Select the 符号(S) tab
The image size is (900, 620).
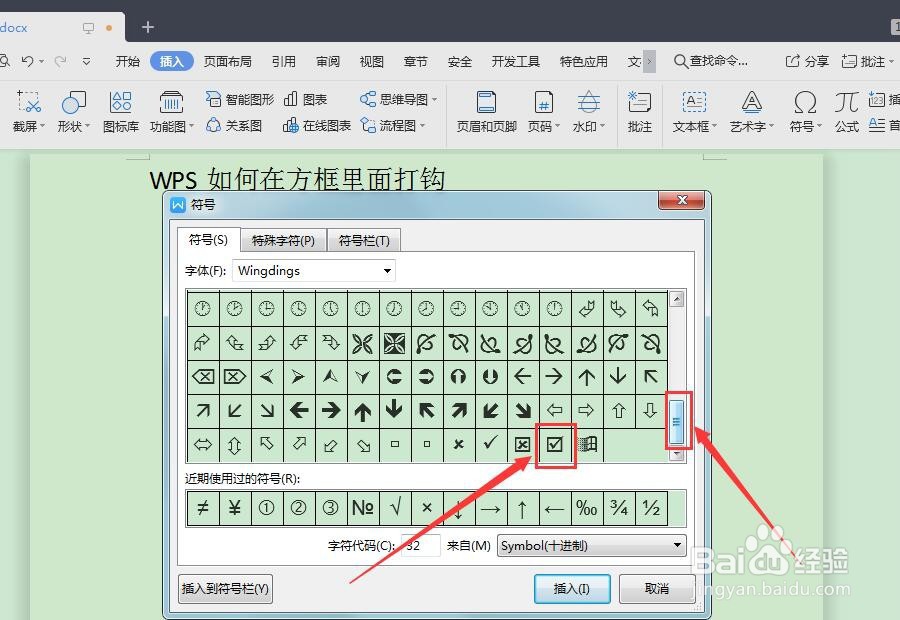(x=208, y=240)
